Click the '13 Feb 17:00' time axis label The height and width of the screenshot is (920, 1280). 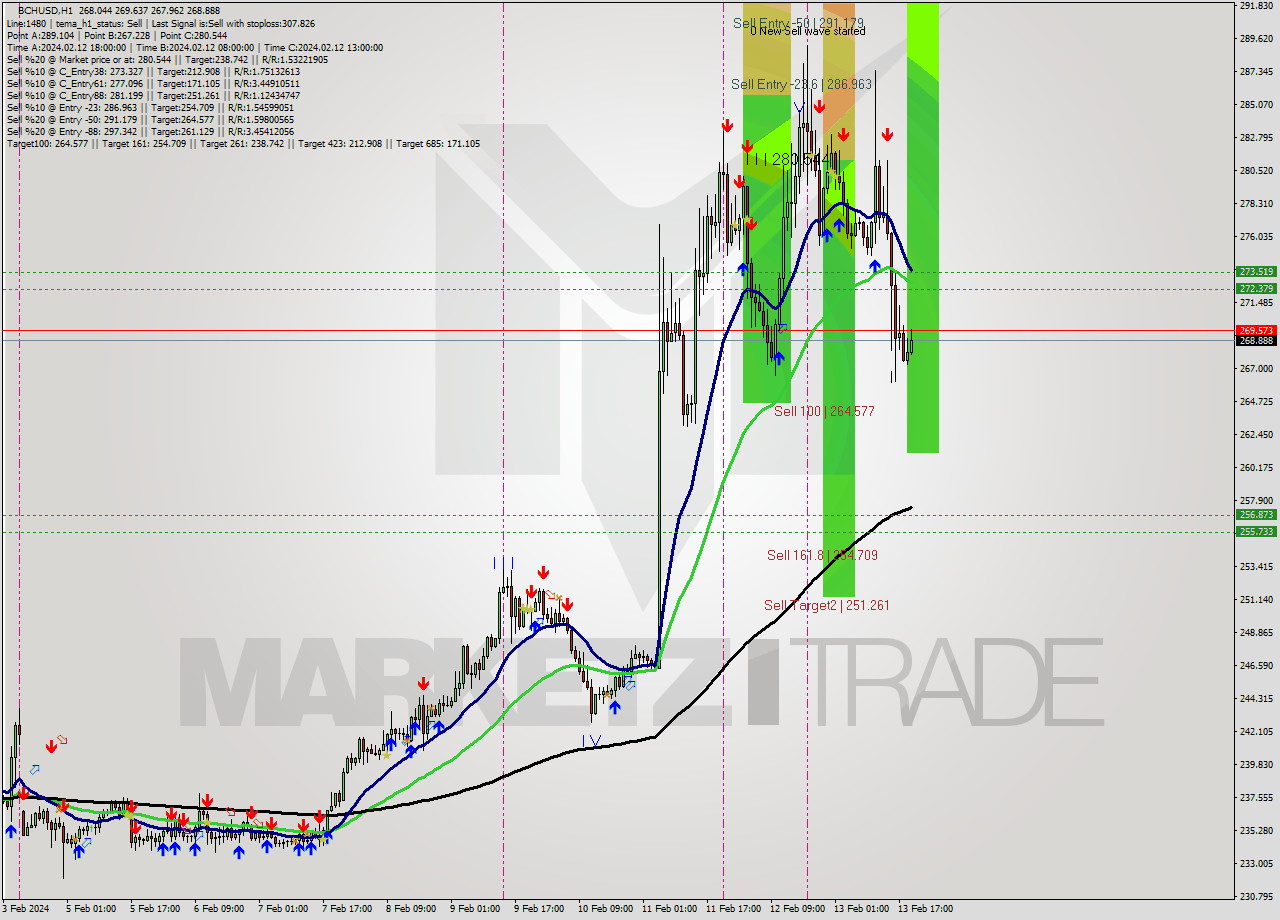[x=925, y=909]
